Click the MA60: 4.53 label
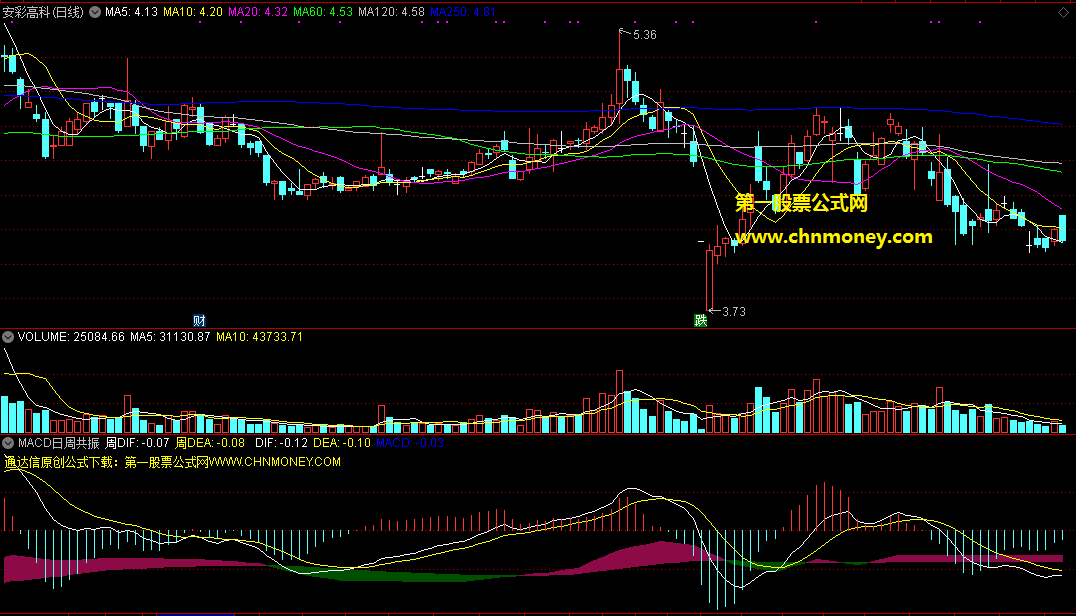Screen dimensions: 1076x616 (x=323, y=12)
